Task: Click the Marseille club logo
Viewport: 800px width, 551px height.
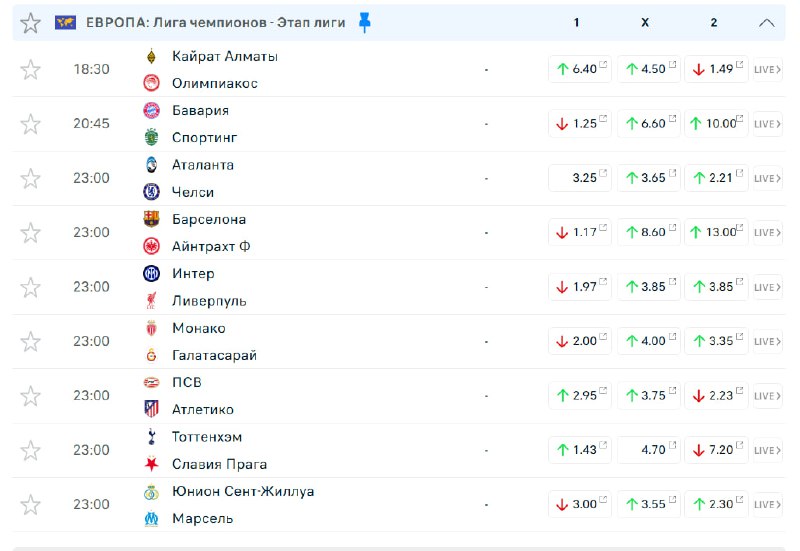Action: coord(152,519)
